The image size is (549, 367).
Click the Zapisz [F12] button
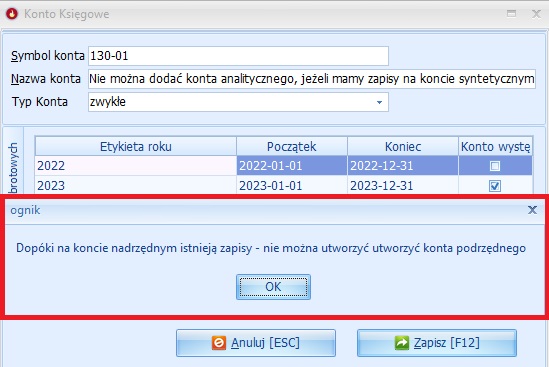tap(437, 343)
